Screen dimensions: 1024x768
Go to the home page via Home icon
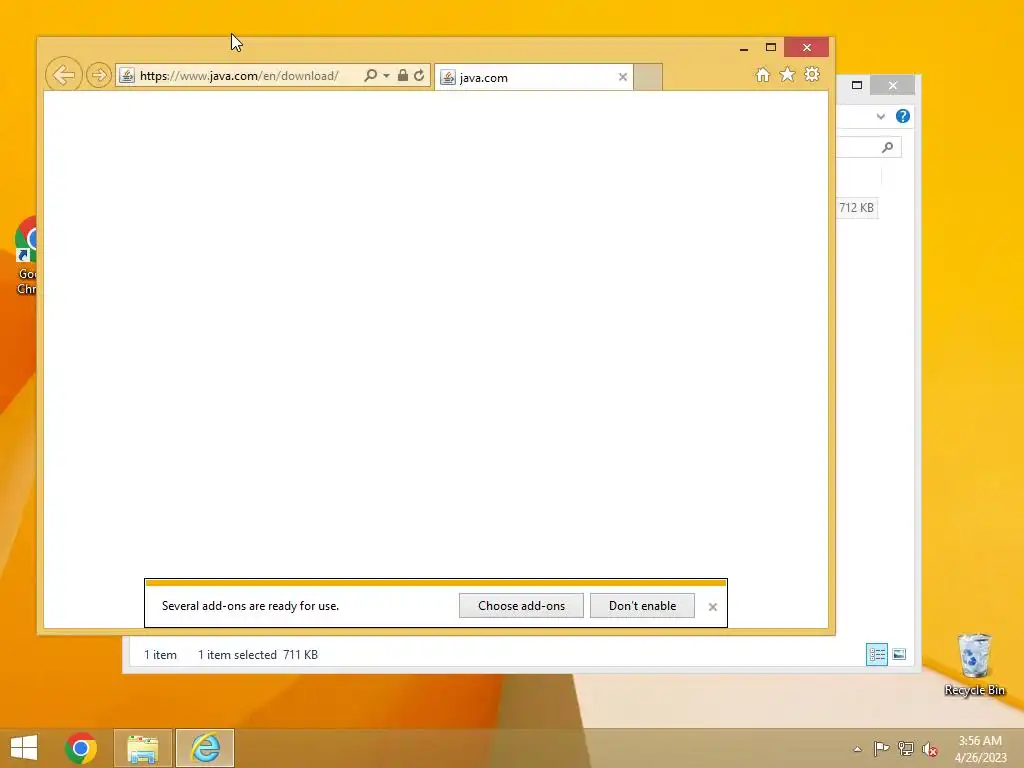[762, 74]
